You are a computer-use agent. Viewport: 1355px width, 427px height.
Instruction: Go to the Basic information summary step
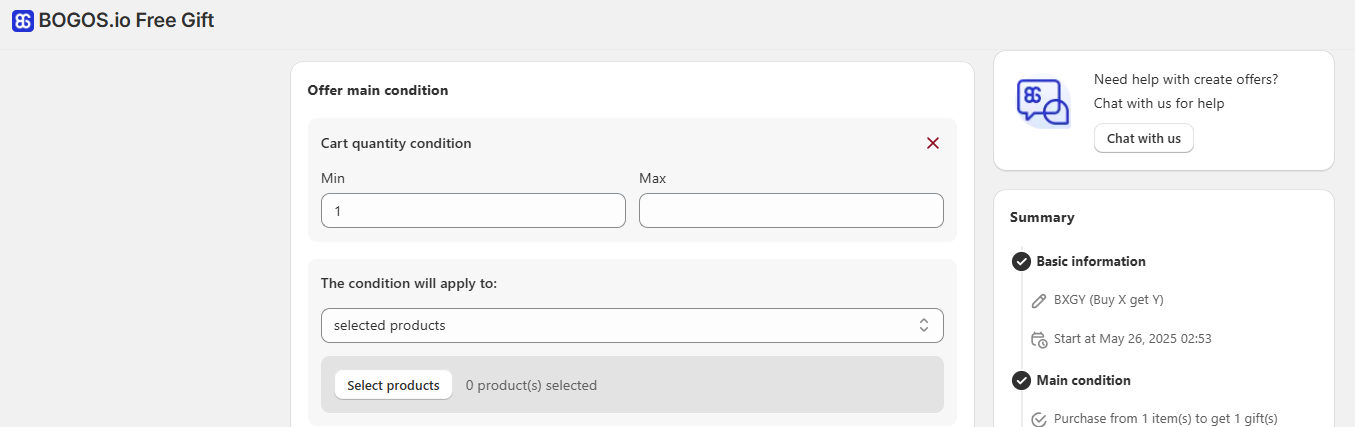point(1091,261)
